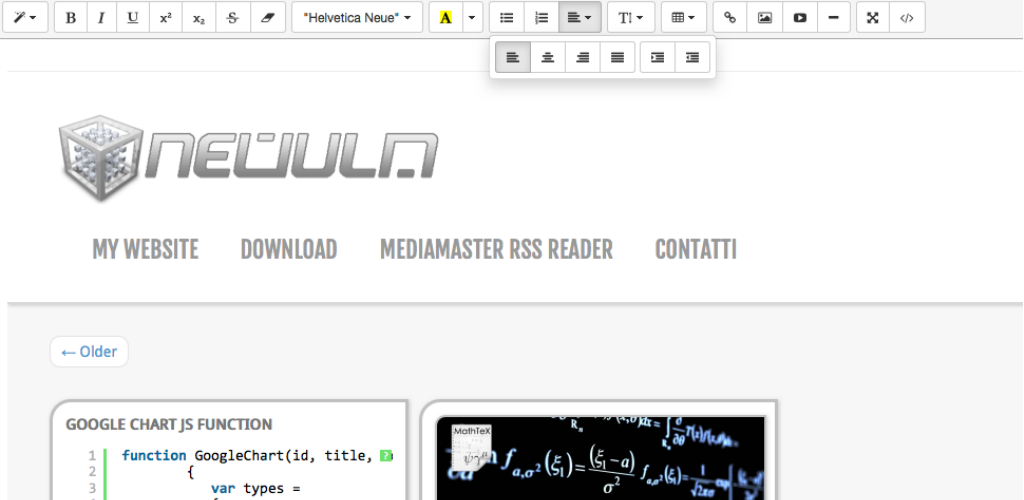
Task: Open MEDIAMASTER RSS READER menu item
Action: pos(496,249)
